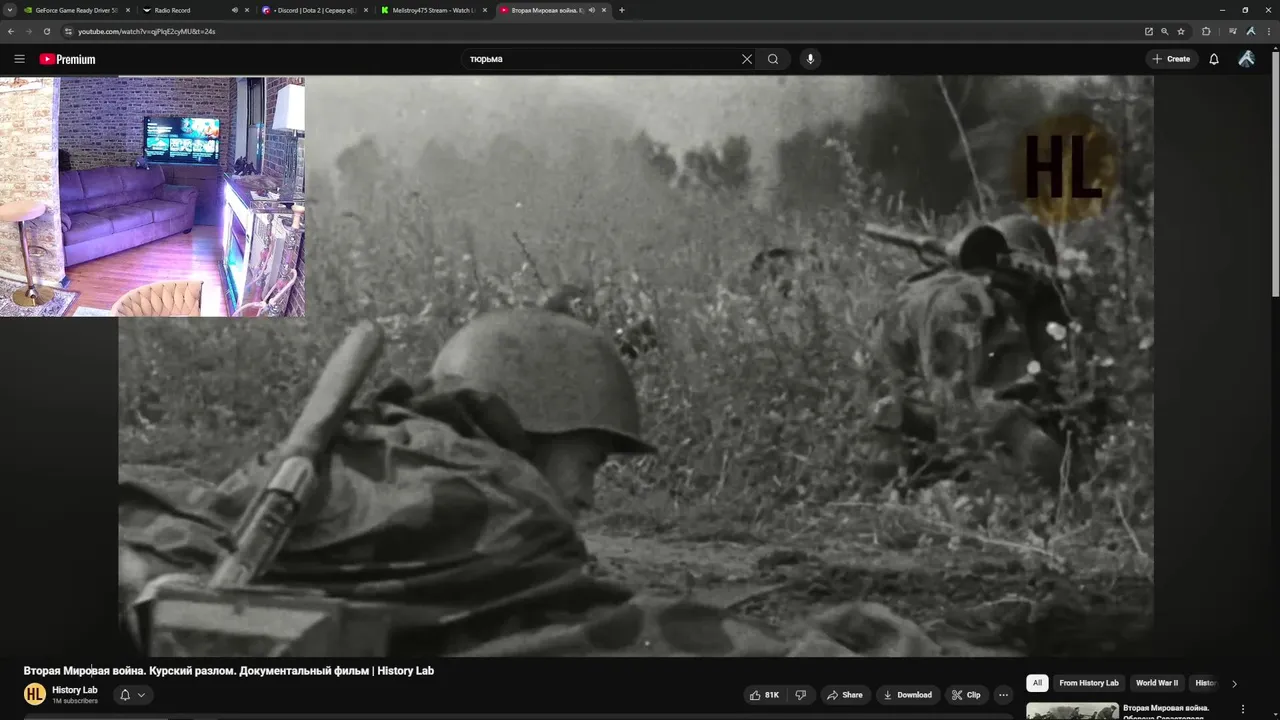Dislike the video with the thumbs-down icon

800,695
